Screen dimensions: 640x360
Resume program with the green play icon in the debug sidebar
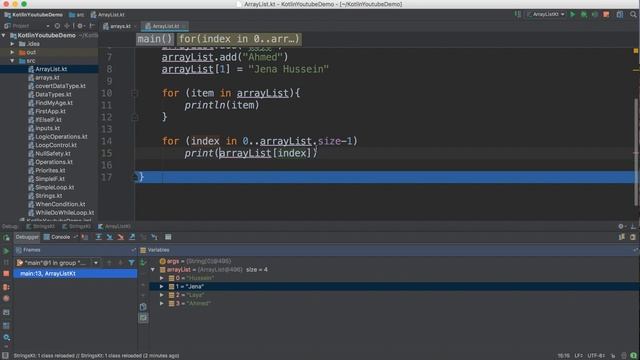tap(6, 251)
